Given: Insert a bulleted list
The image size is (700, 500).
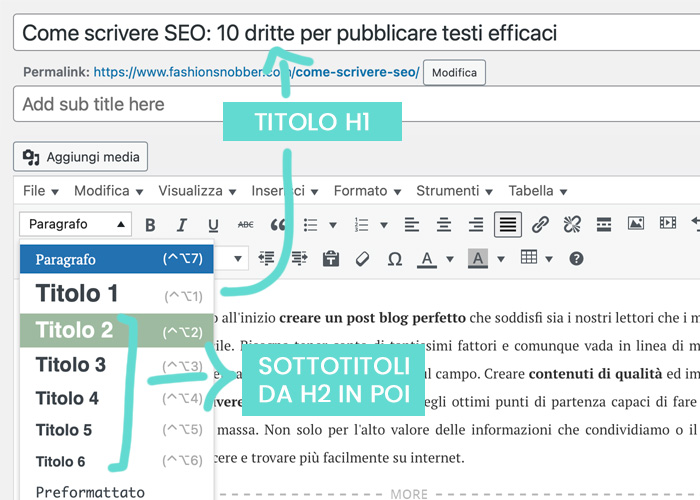Looking at the screenshot, I should tap(310, 225).
